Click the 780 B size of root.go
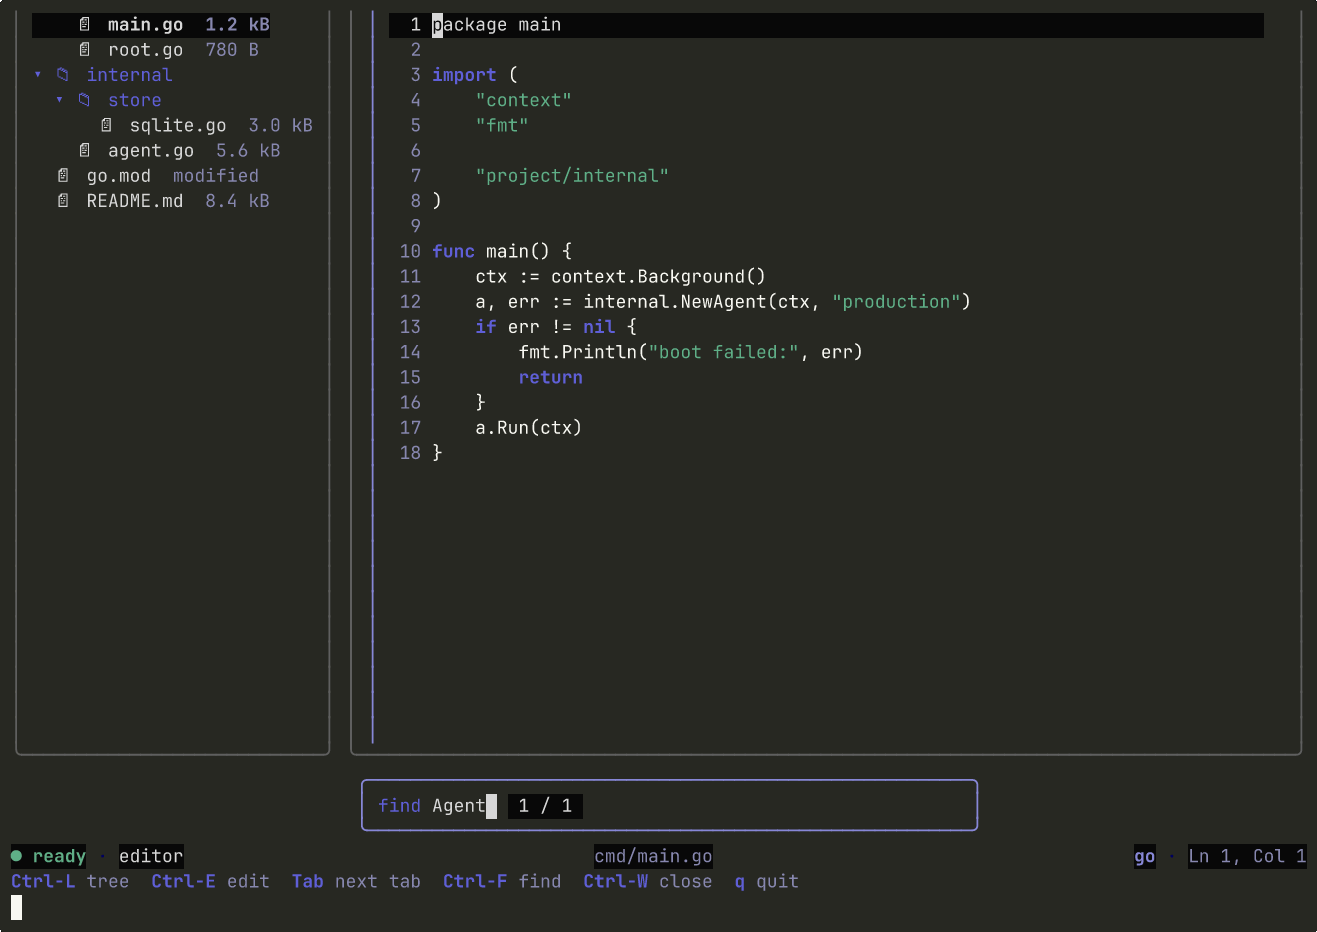This screenshot has height=932, width=1317. pyautogui.click(x=232, y=50)
